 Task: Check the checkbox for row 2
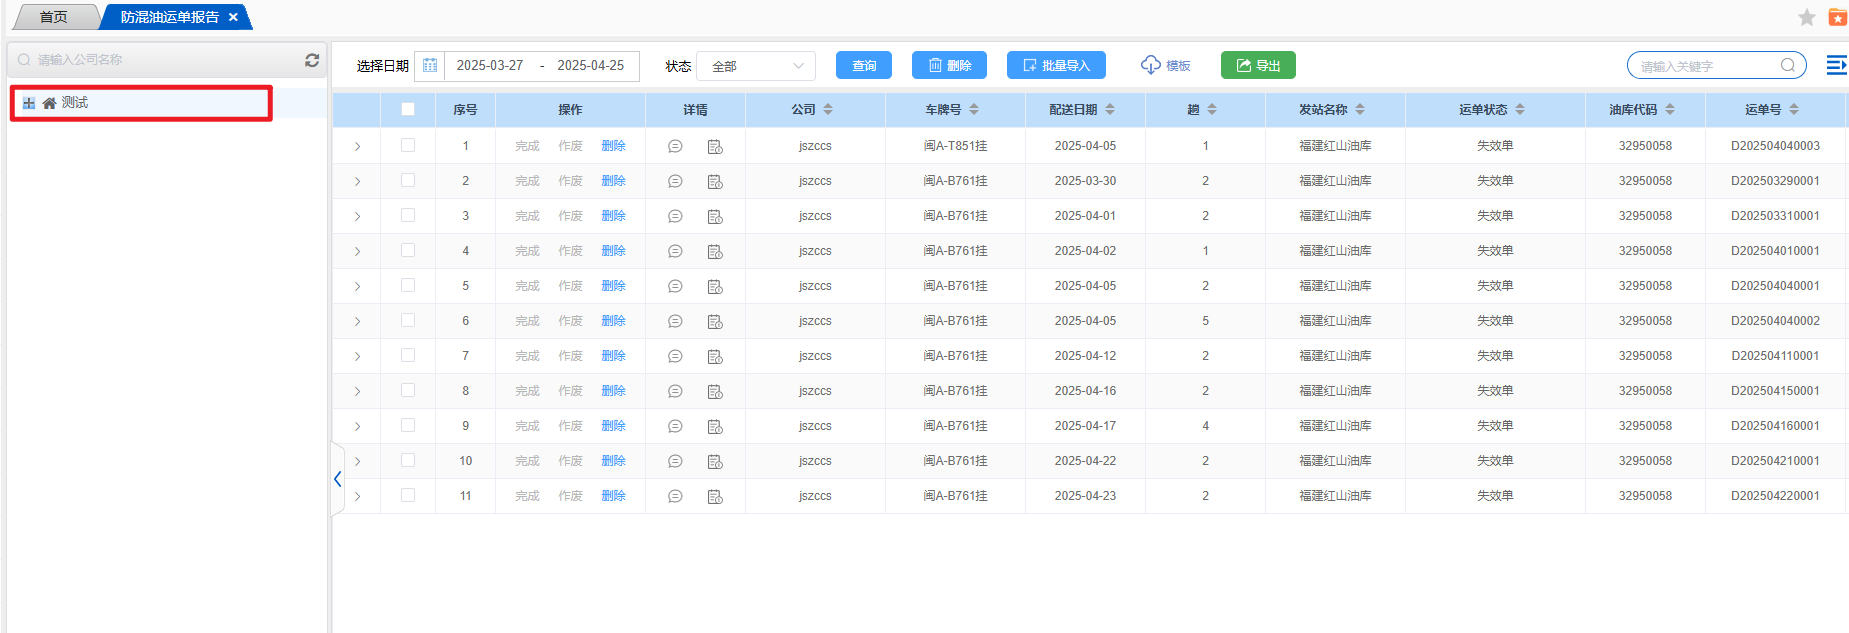pos(408,181)
